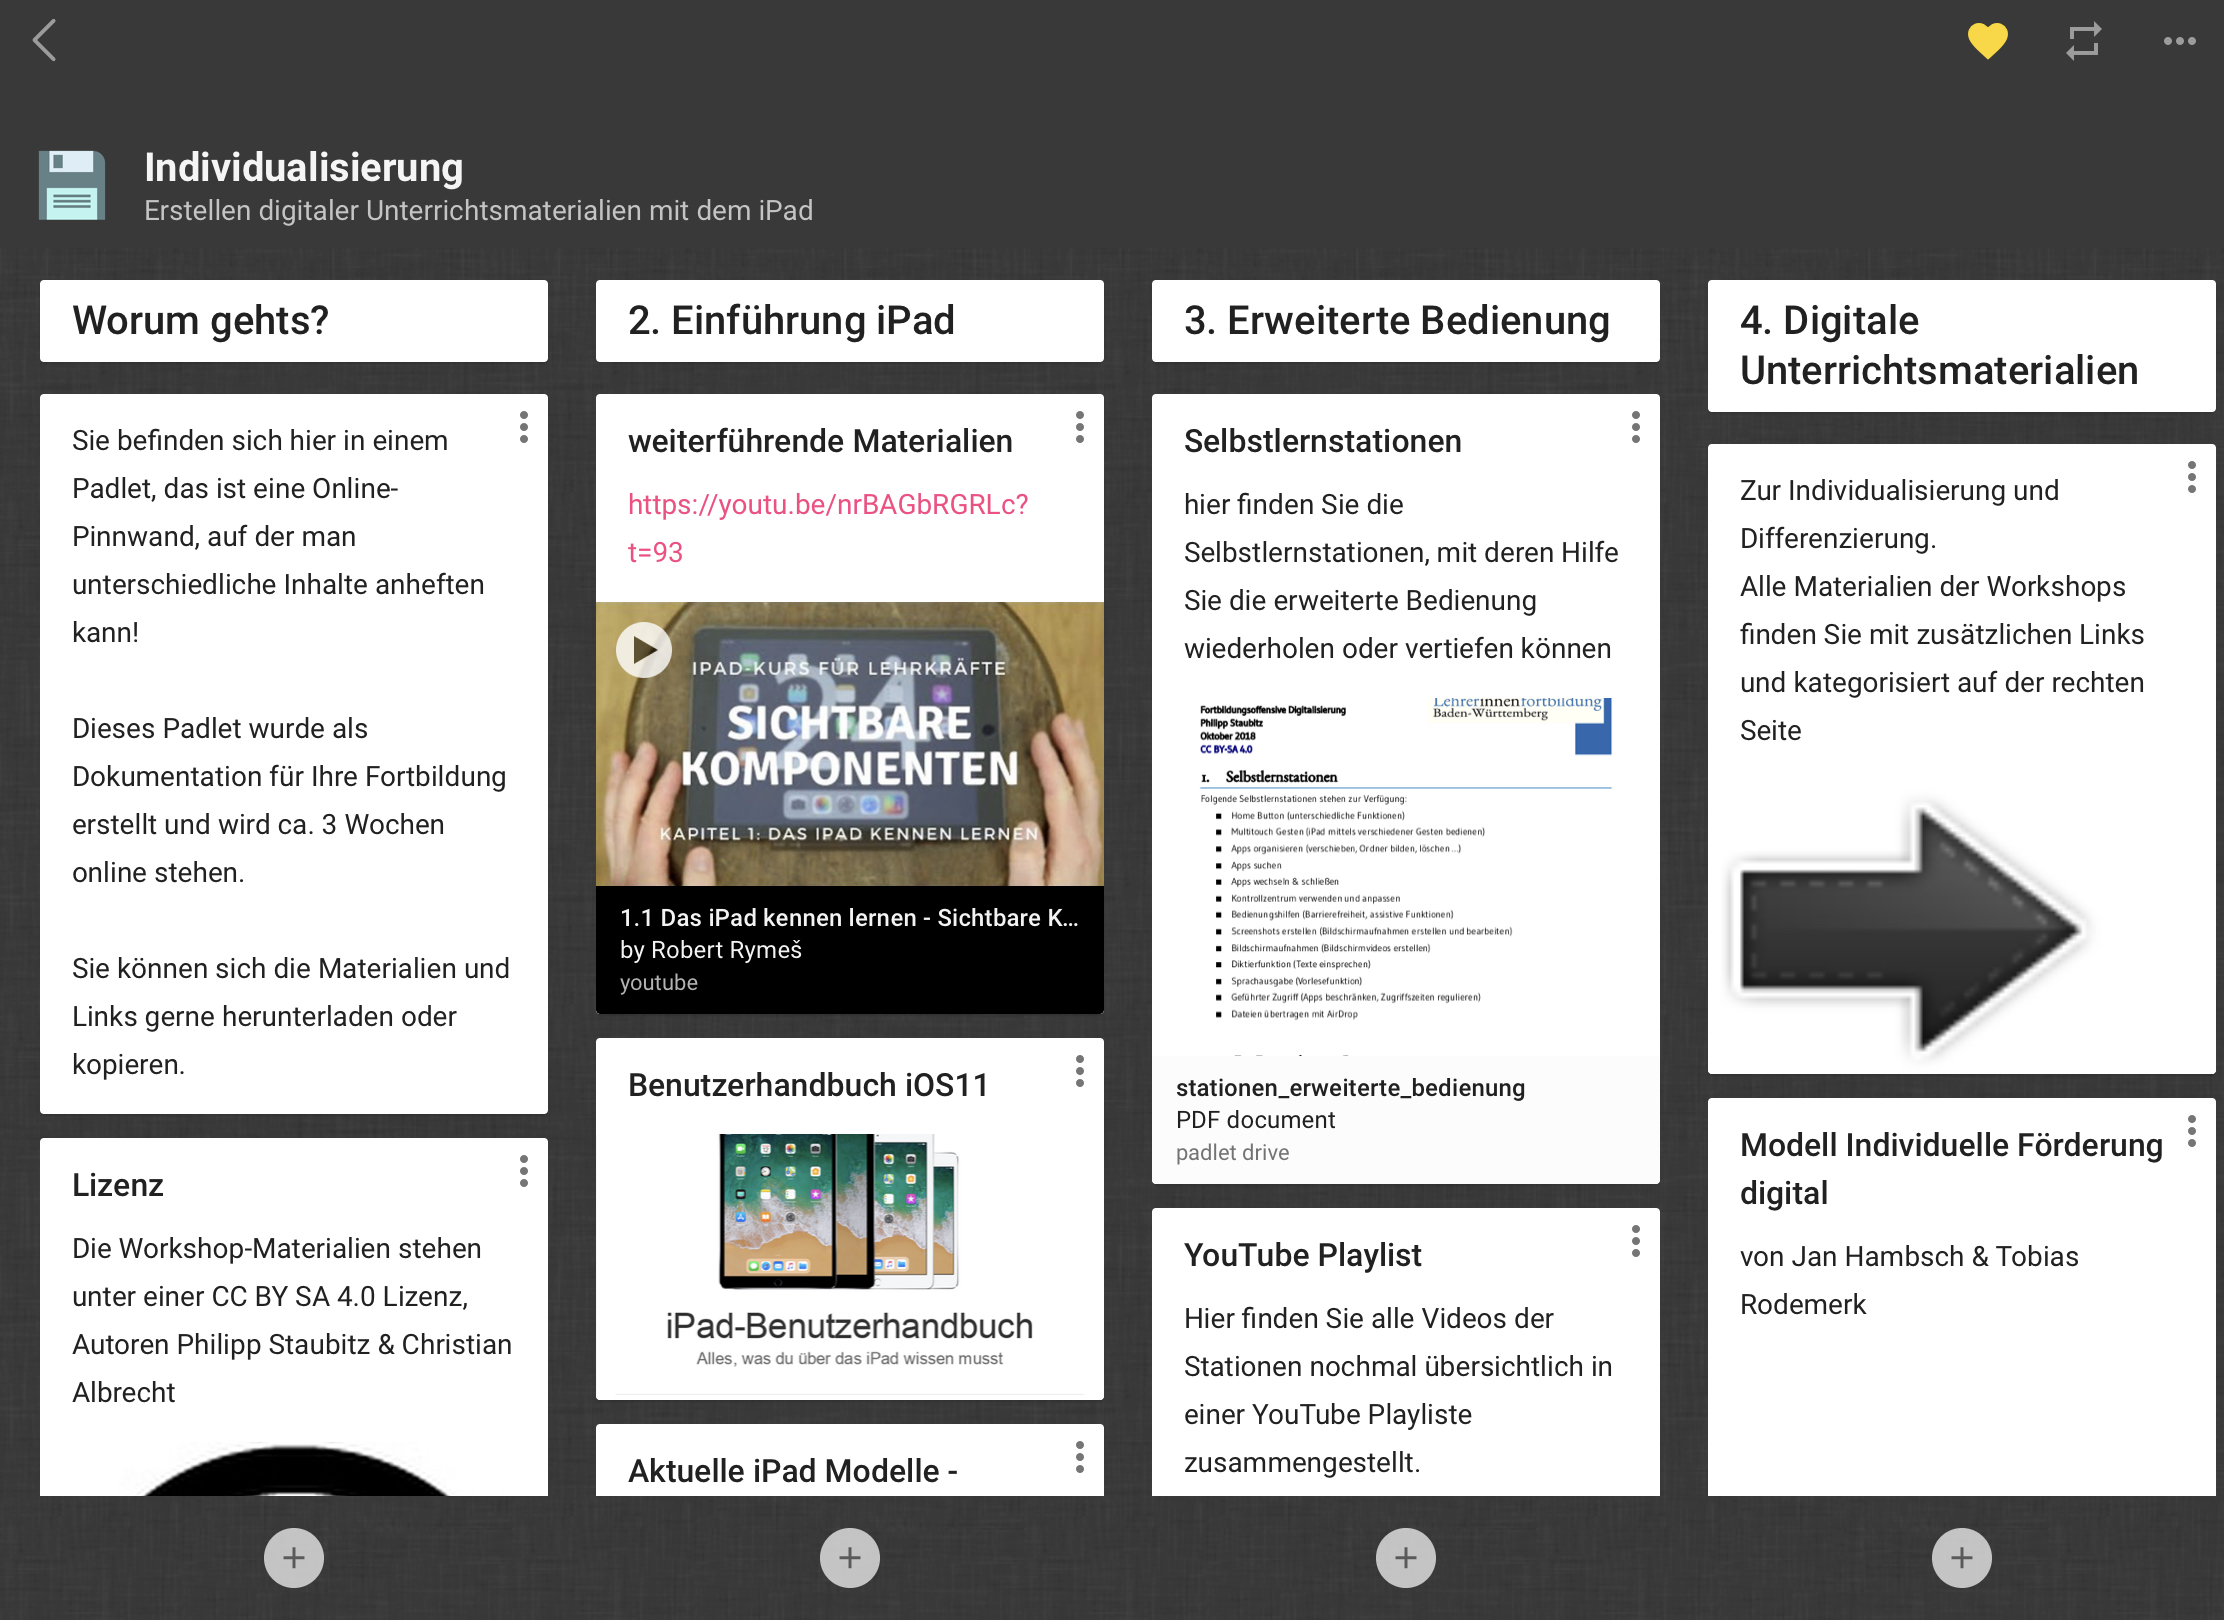Click the remake arrows icon

pyautogui.click(x=2084, y=41)
